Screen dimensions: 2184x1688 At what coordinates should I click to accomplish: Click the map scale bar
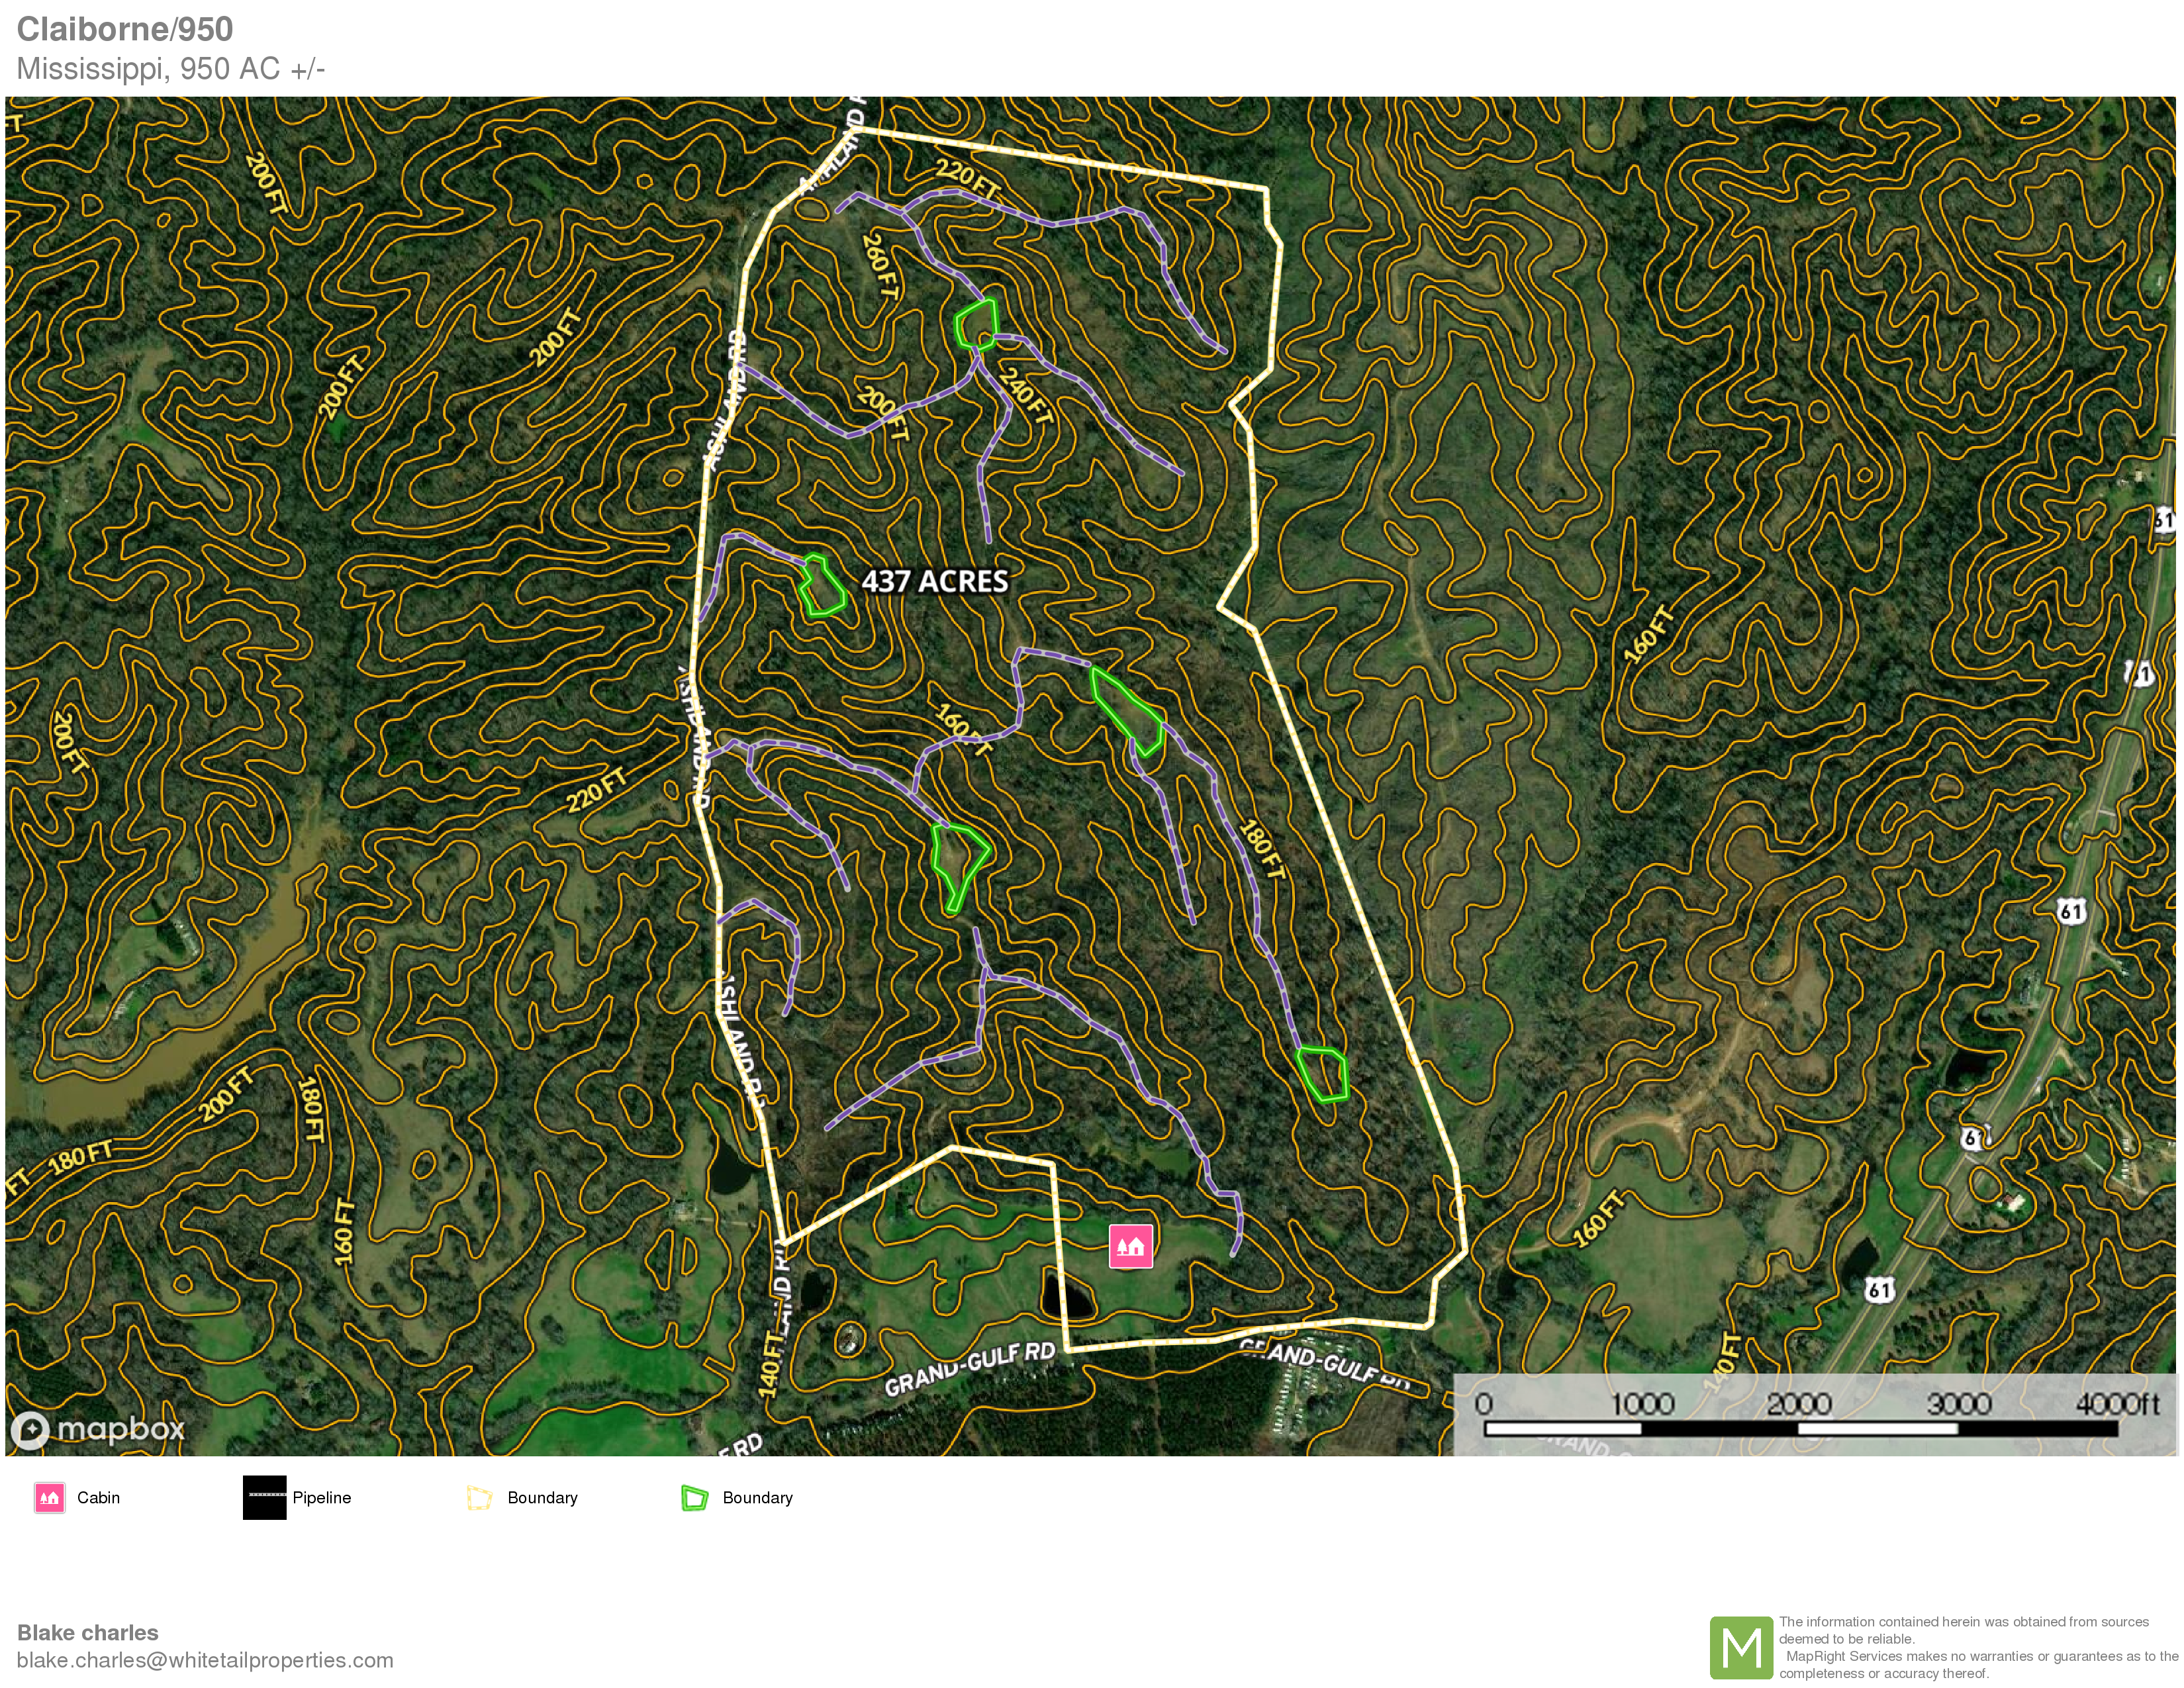coord(1800,1428)
